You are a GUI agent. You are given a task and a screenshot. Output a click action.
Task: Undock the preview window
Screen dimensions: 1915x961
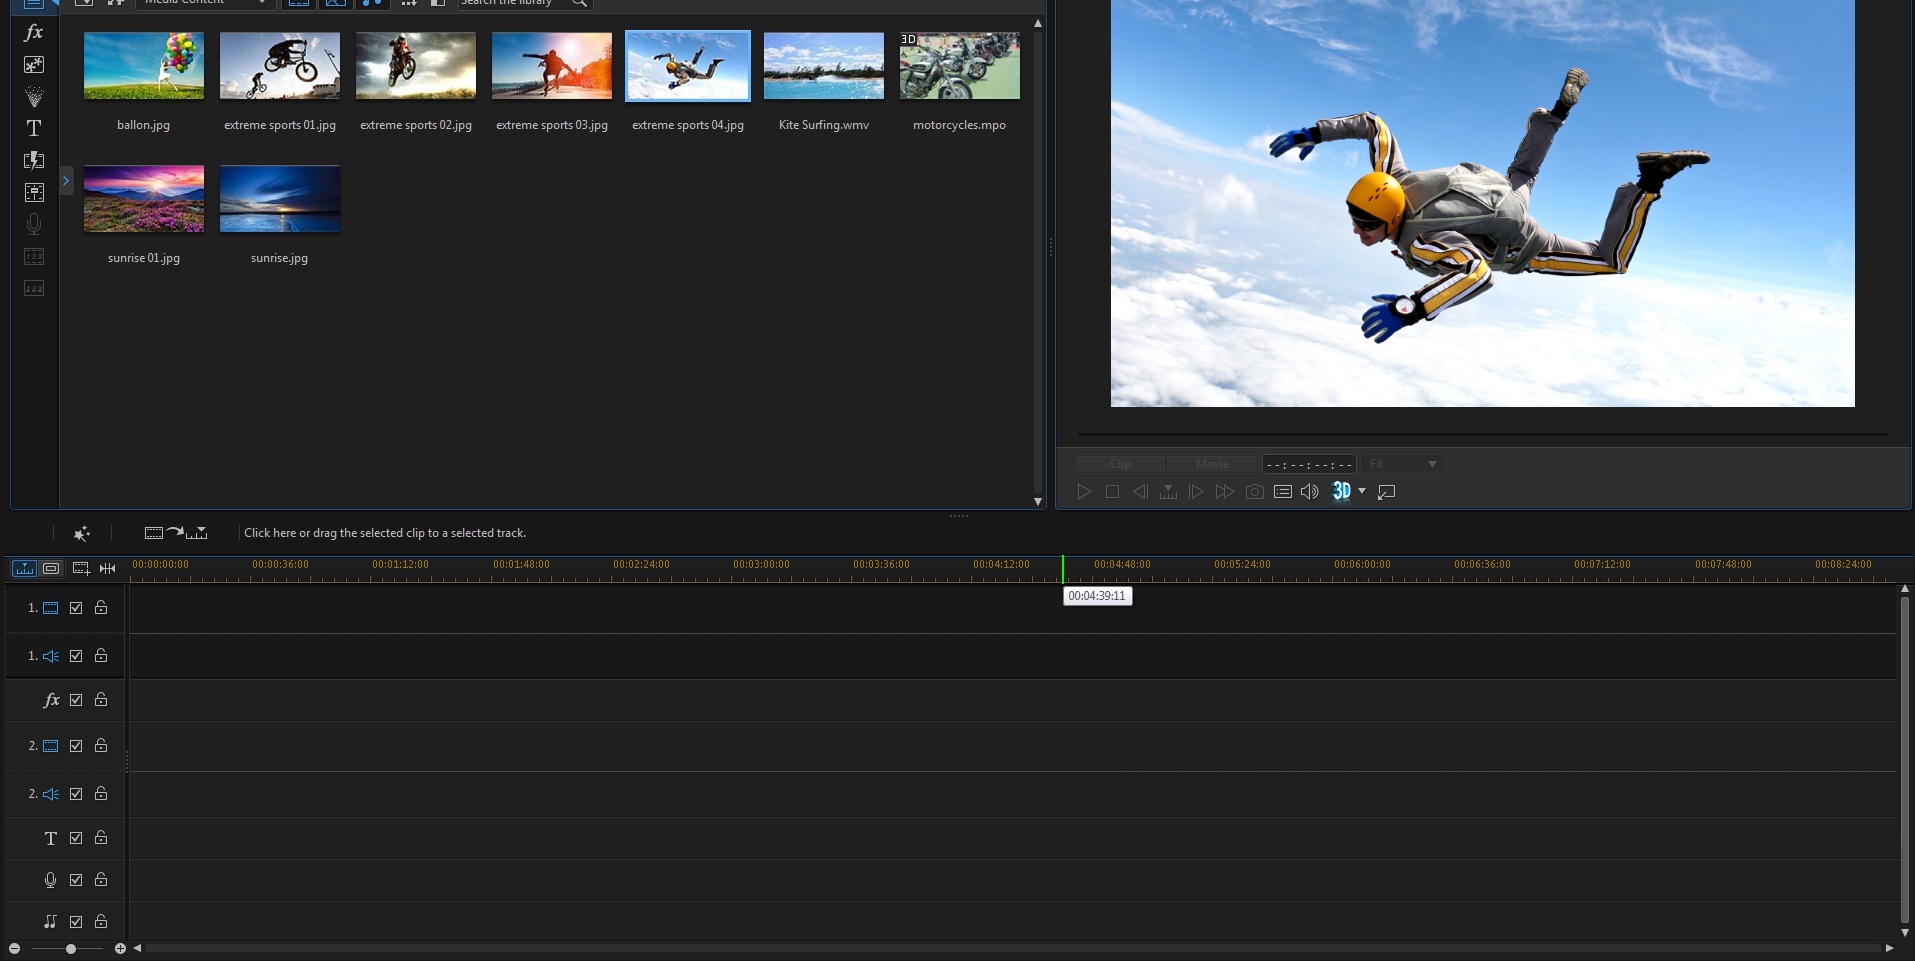tap(1387, 492)
